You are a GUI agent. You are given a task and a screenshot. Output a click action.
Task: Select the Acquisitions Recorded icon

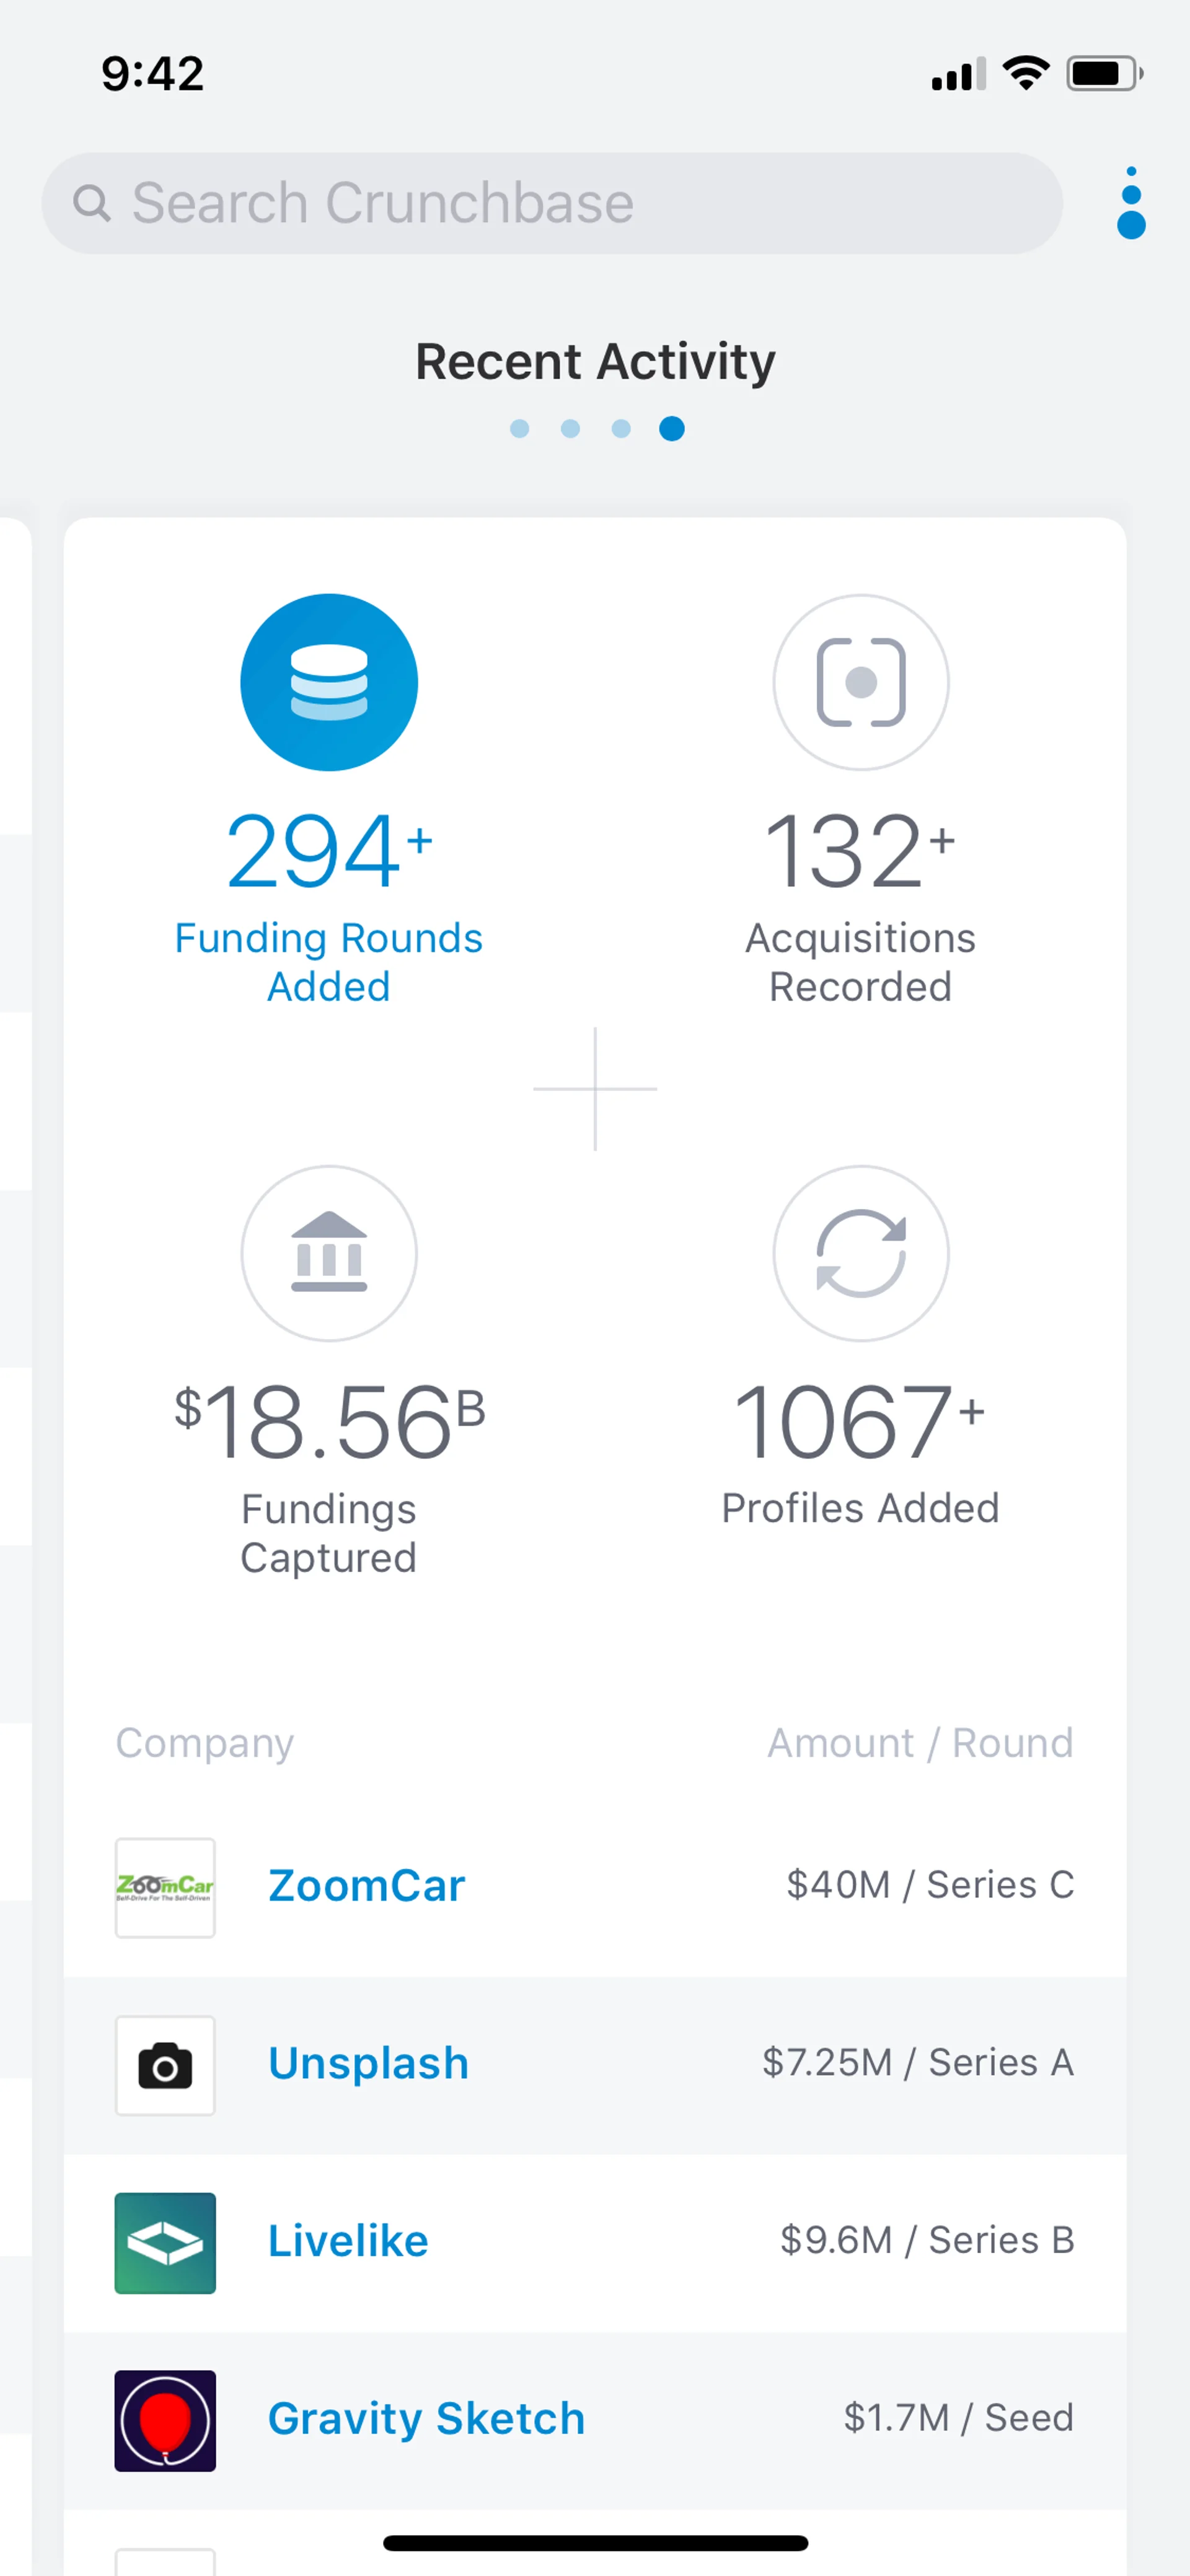(x=860, y=682)
